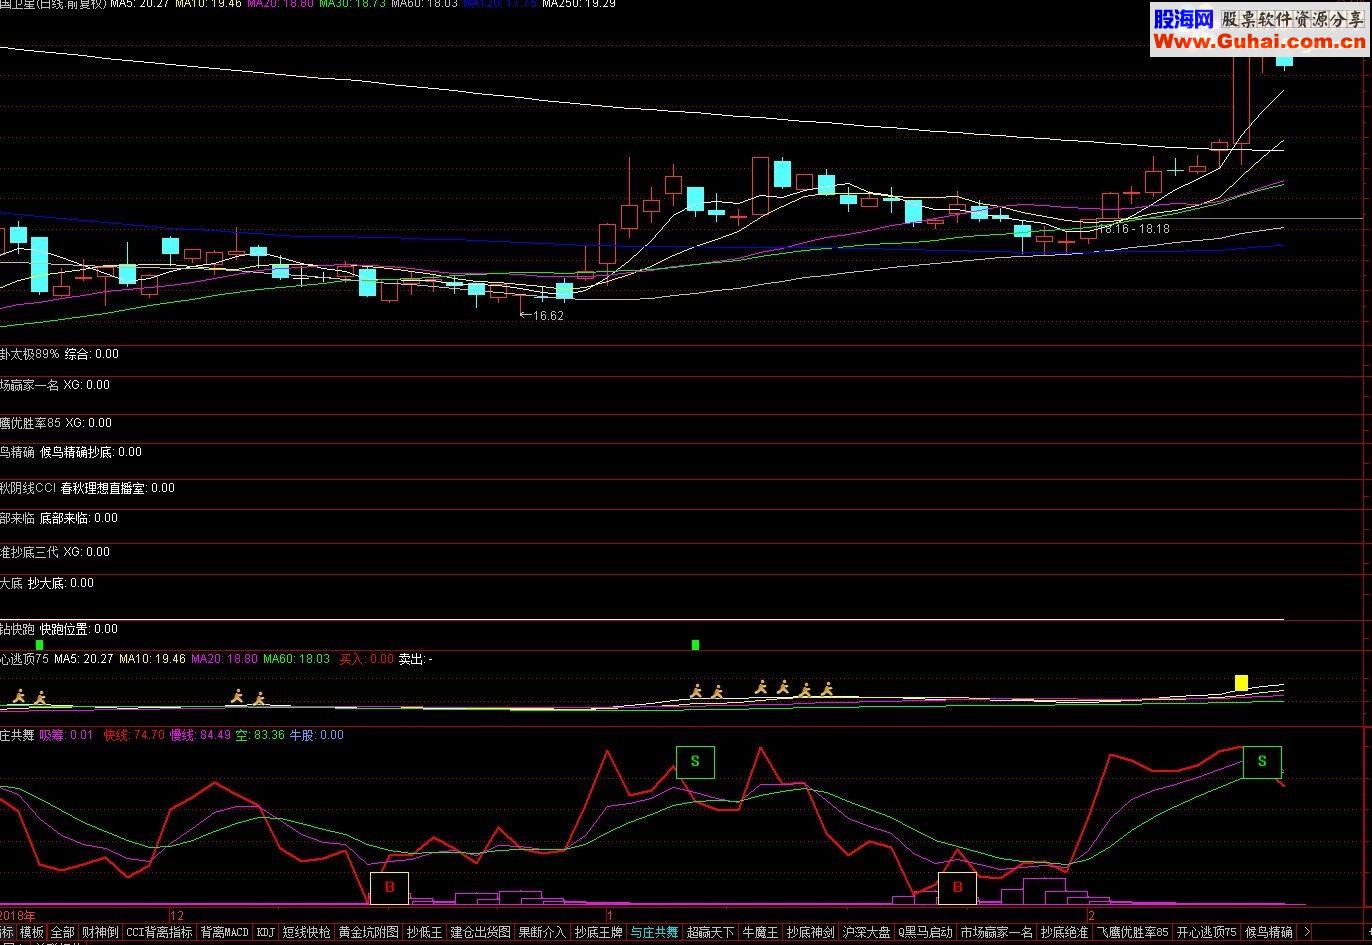This screenshot has width=1372, height=945.
Task: Click the leftmost running-man icon
Action: pyautogui.click(x=18, y=696)
